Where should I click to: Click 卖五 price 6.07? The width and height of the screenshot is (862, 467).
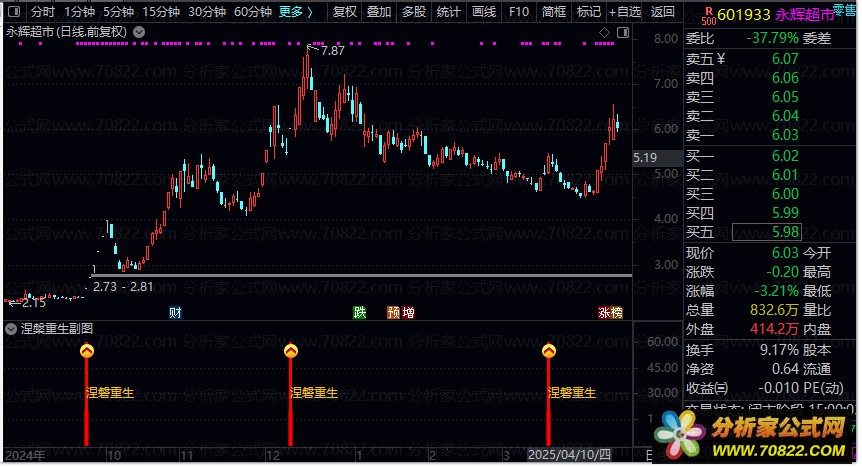[785, 59]
